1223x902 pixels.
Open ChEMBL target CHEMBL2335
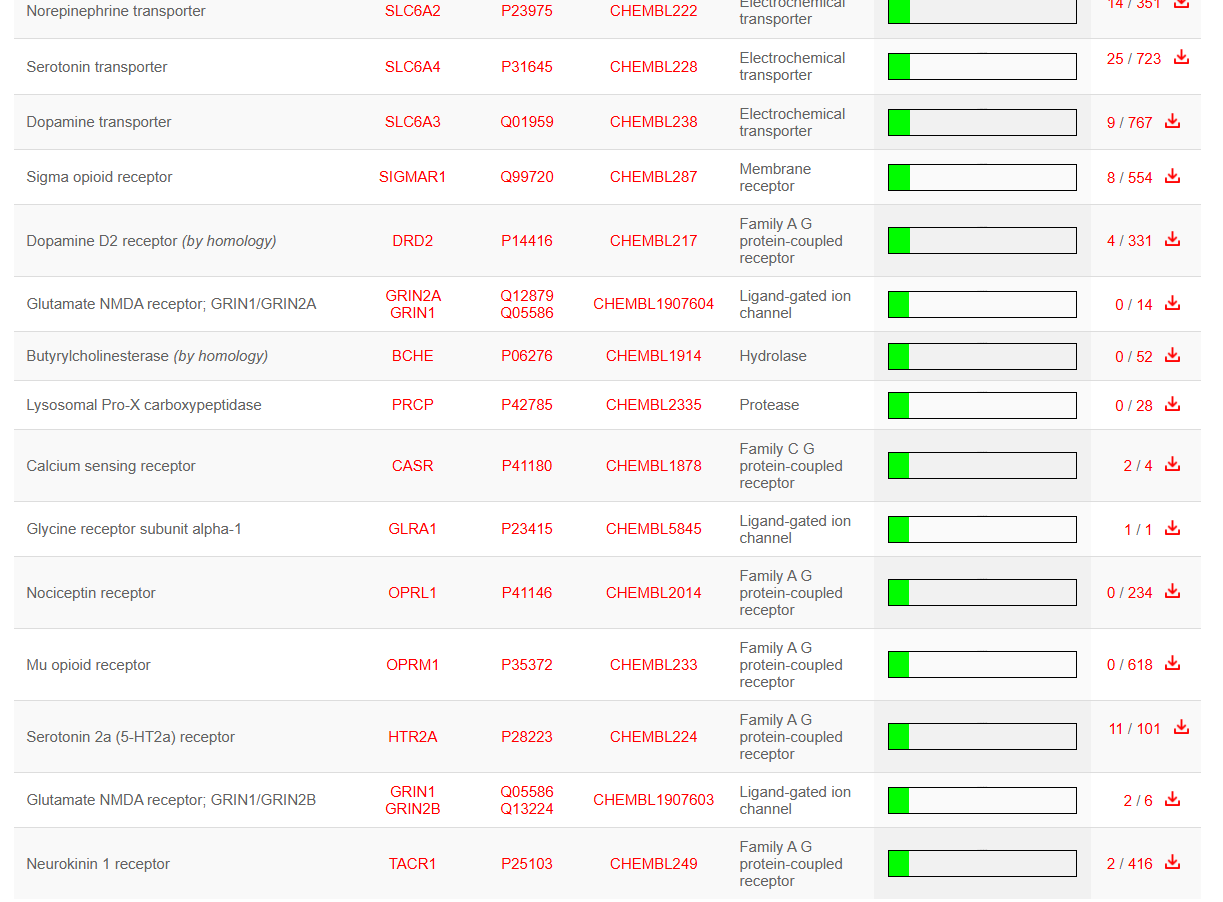coord(653,405)
